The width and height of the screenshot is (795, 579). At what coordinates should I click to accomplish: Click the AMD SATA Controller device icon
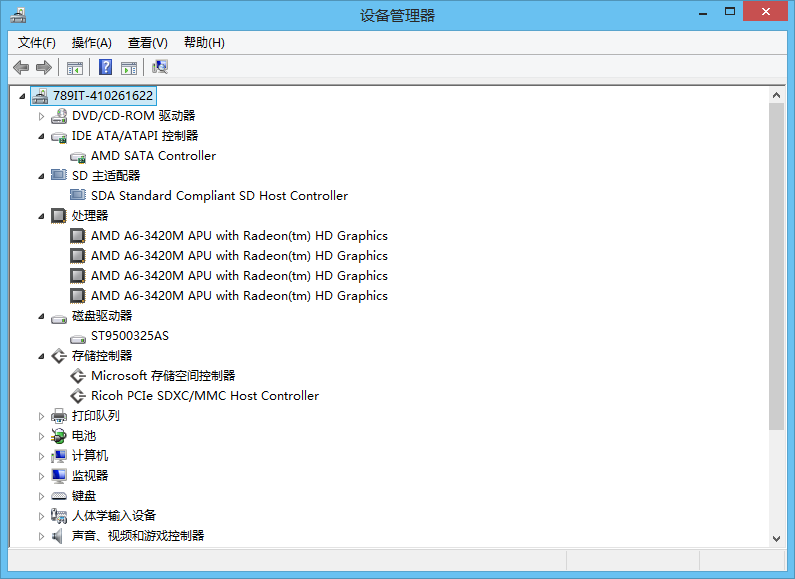tap(78, 157)
